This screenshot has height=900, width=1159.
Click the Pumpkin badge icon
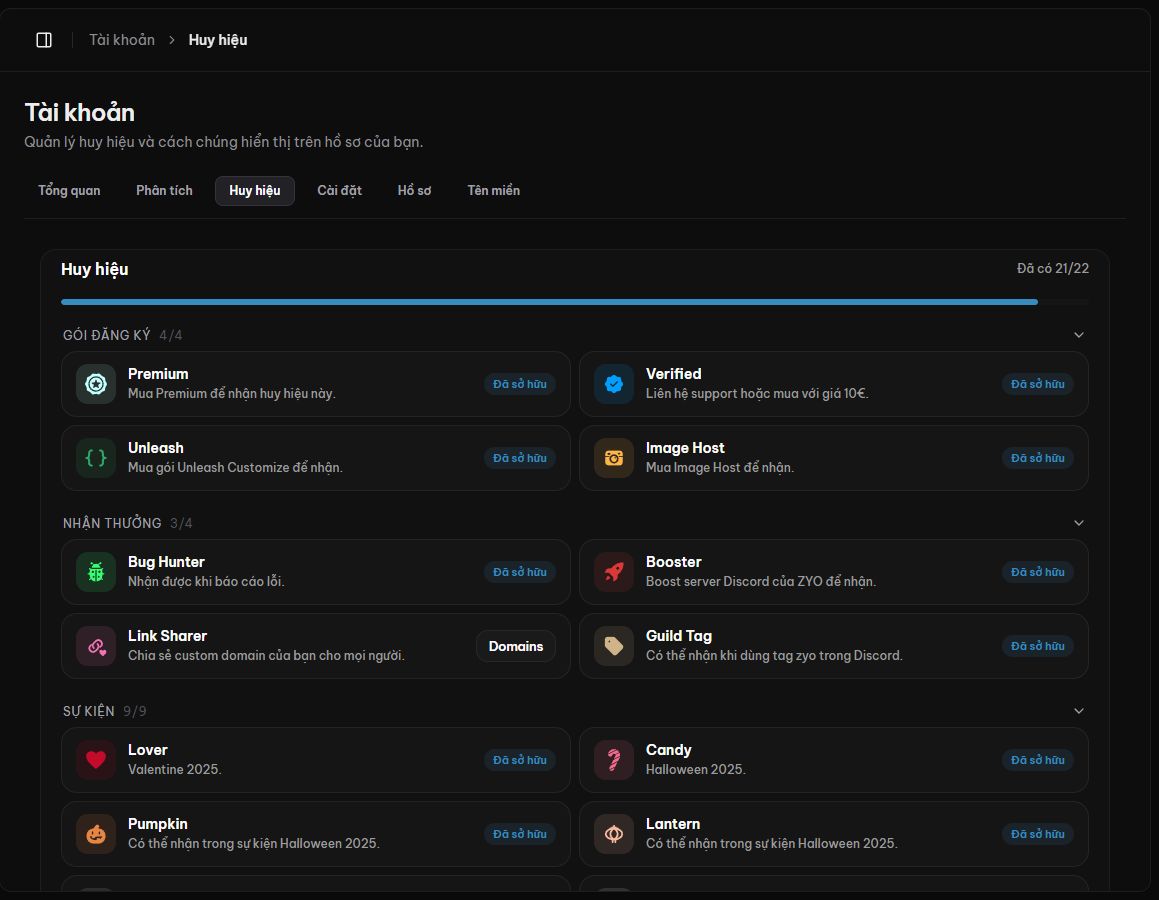click(96, 833)
